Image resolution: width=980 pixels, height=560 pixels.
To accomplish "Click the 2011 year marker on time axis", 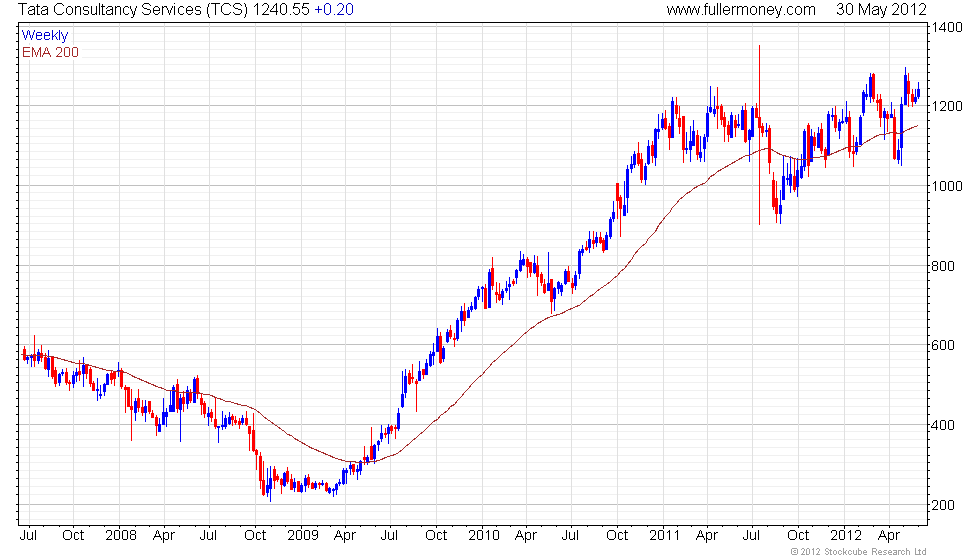I will coord(664,536).
